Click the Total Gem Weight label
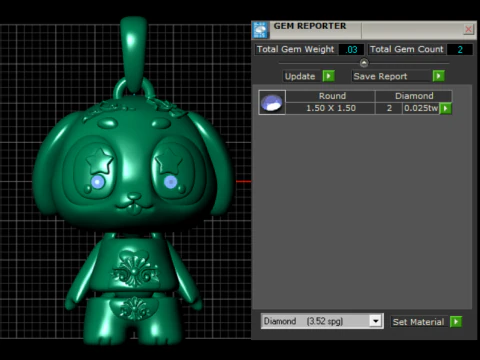The image size is (480, 360). coord(295,49)
